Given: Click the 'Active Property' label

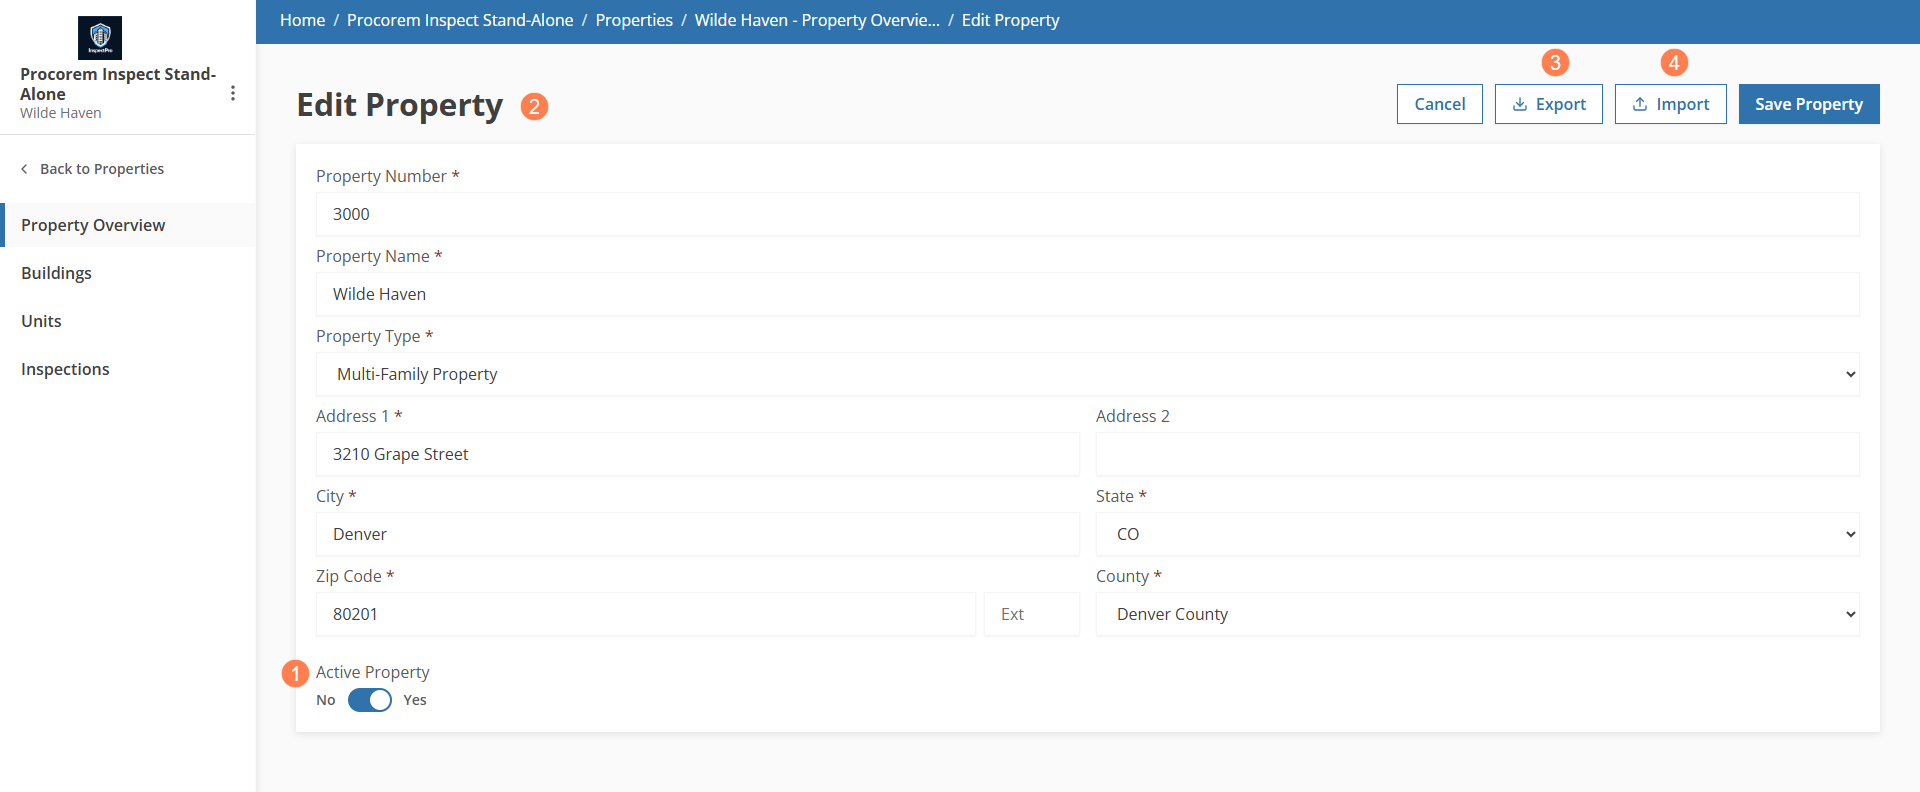Looking at the screenshot, I should pyautogui.click(x=373, y=672).
